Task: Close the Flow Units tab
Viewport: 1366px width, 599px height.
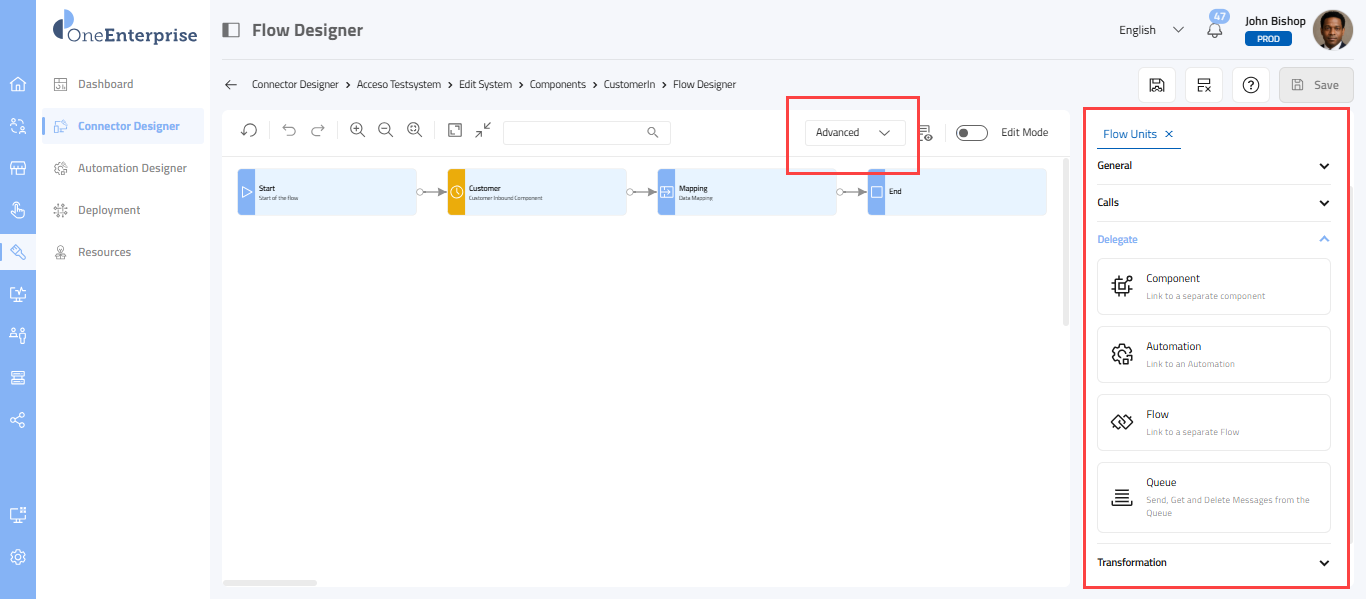Action: coord(1169,134)
